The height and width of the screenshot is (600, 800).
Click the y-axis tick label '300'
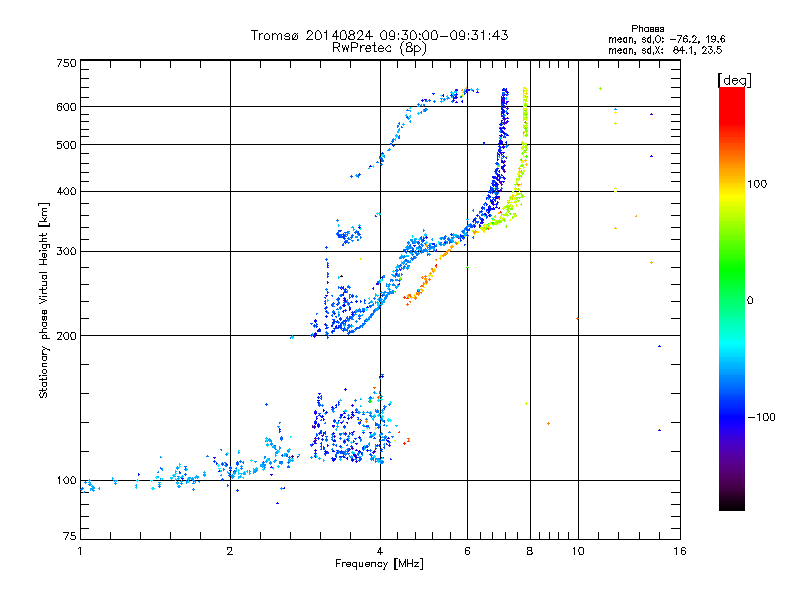tap(66, 252)
